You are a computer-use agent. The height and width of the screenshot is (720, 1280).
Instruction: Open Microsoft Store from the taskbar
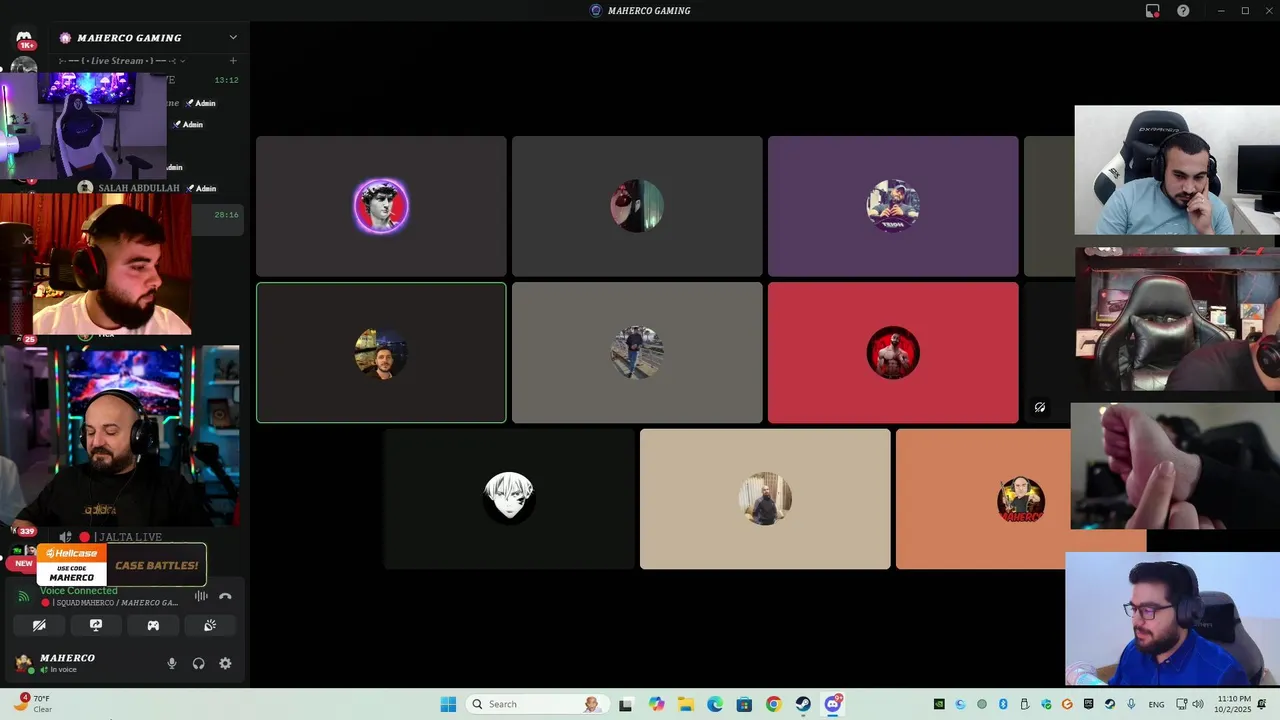pyautogui.click(x=744, y=704)
